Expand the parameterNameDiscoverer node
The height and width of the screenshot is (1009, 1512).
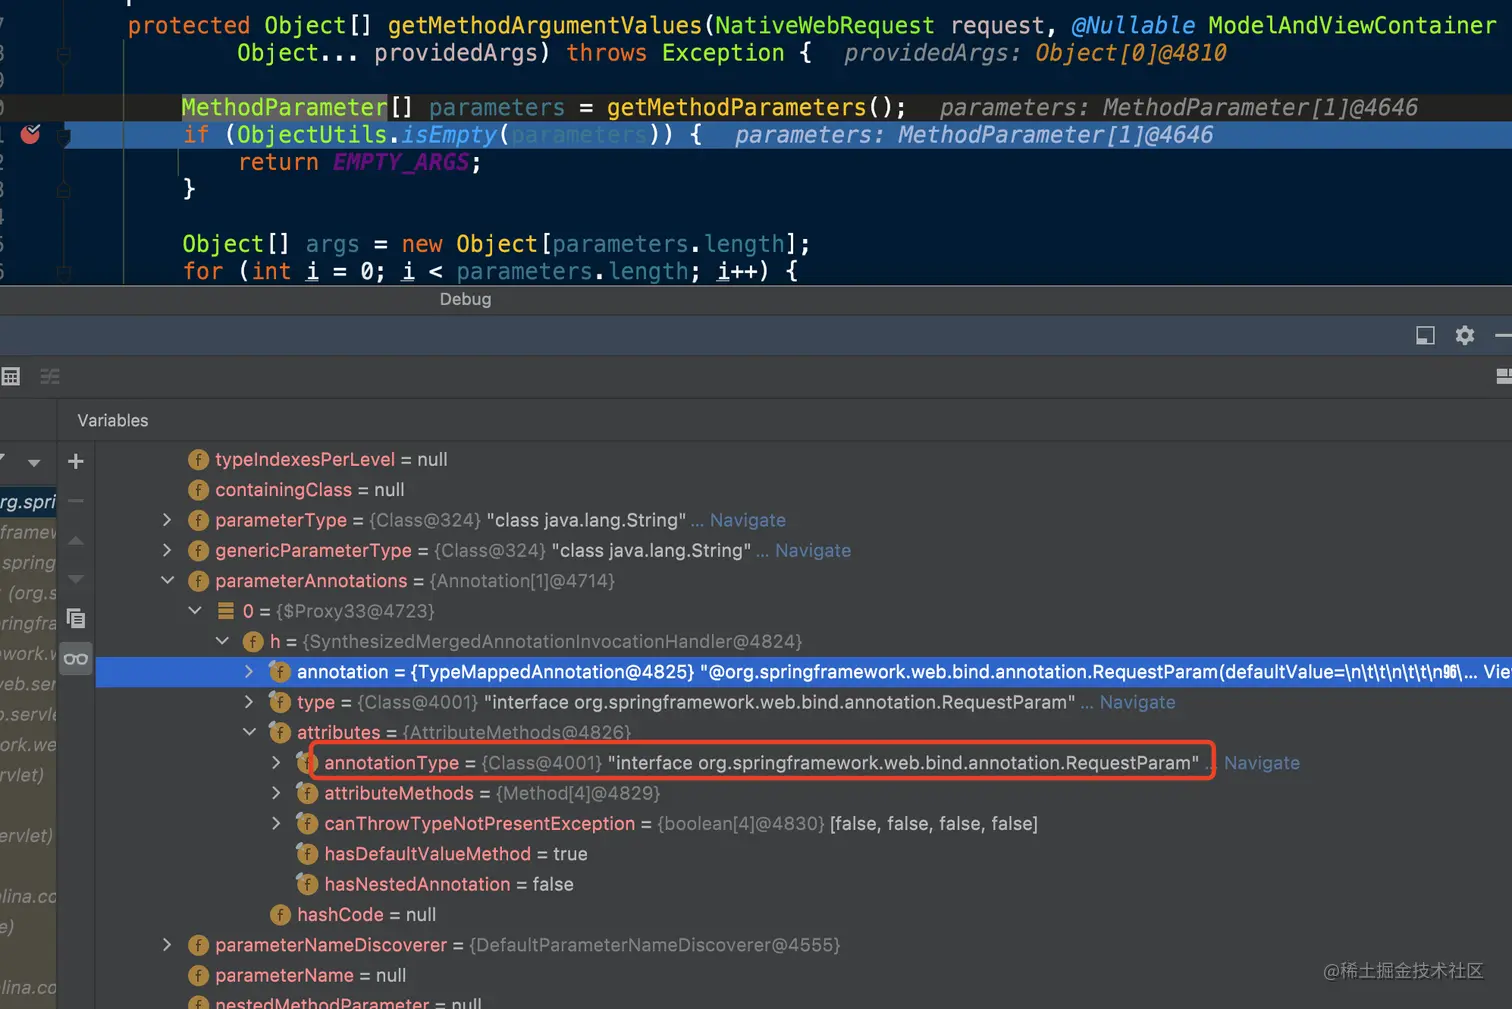[167, 945]
